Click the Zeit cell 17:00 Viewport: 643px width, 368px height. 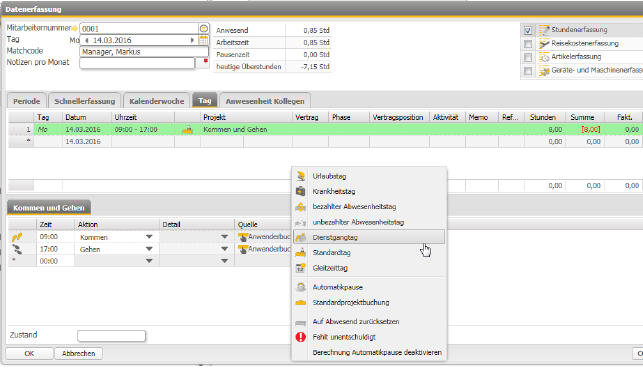pos(55,249)
